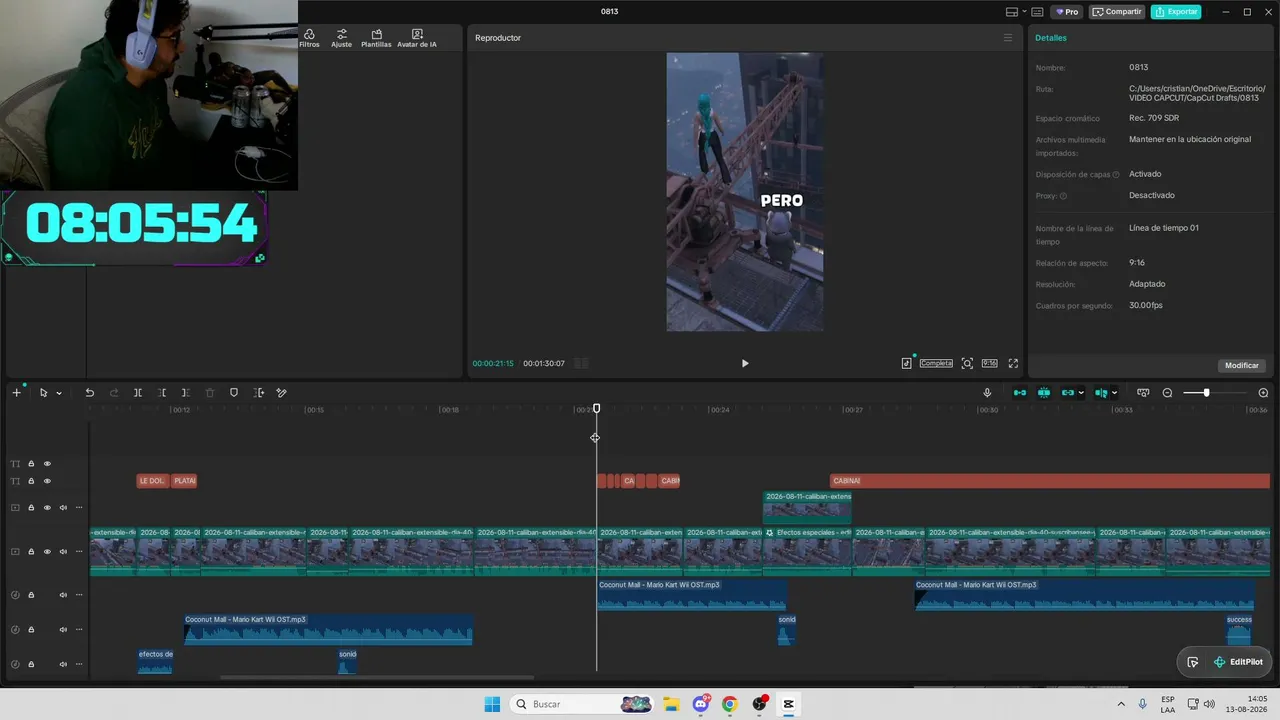Toggle the preview axis button
This screenshot has width=1280, height=720.
(x=1101, y=393)
